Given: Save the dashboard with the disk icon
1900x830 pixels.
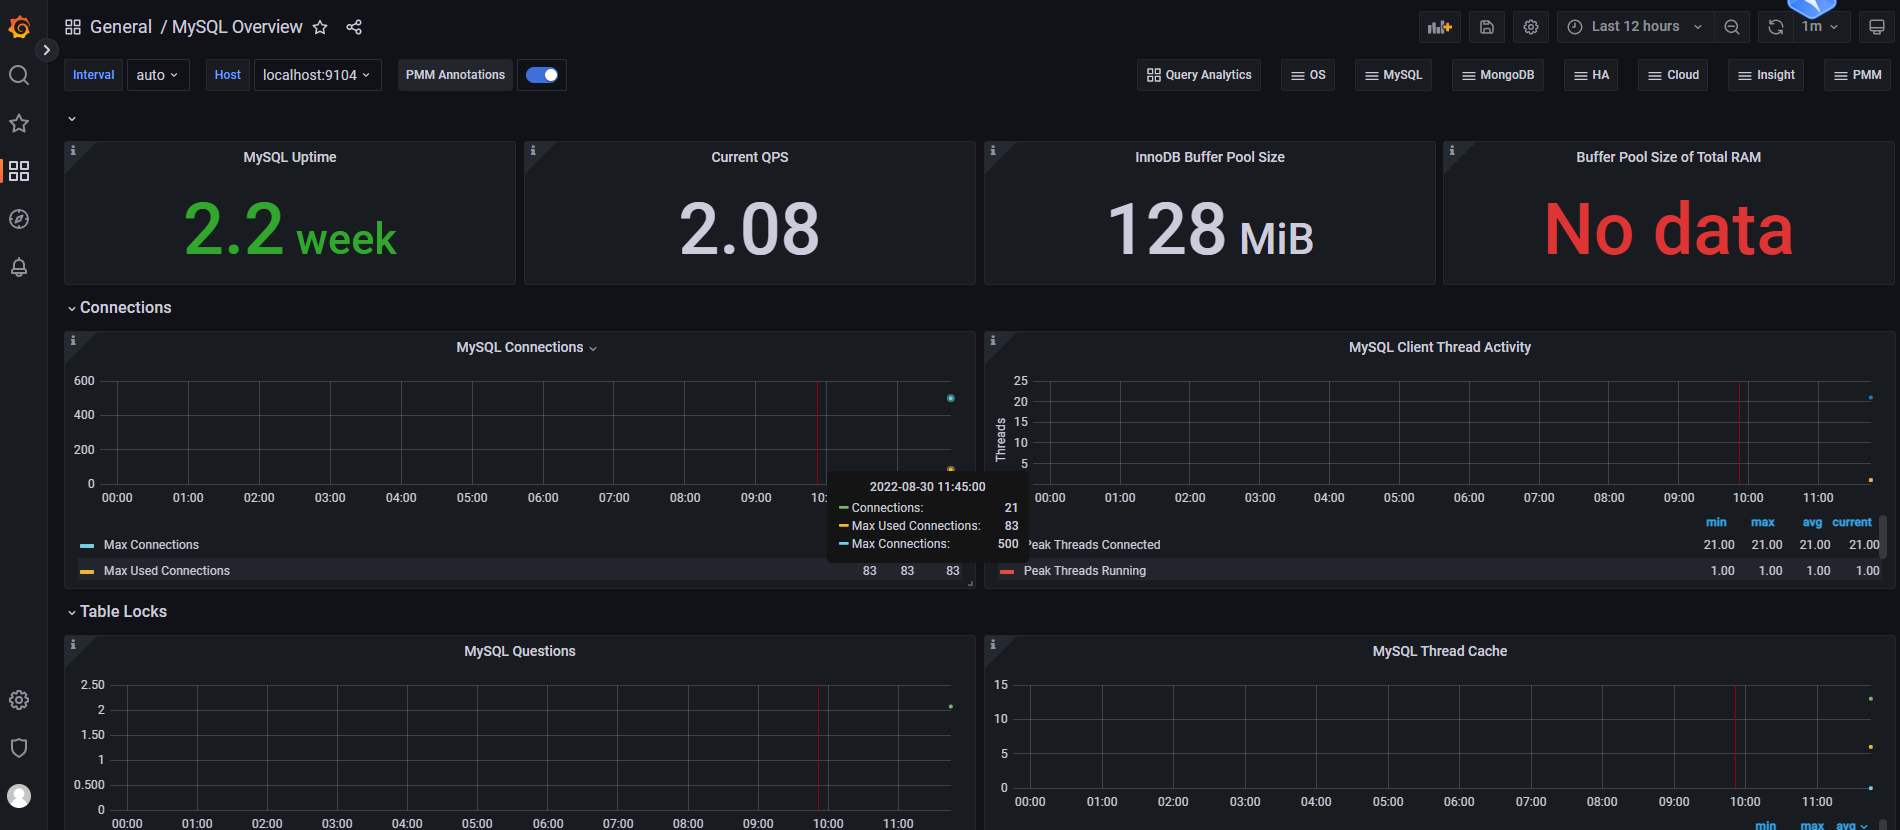Looking at the screenshot, I should tap(1487, 27).
